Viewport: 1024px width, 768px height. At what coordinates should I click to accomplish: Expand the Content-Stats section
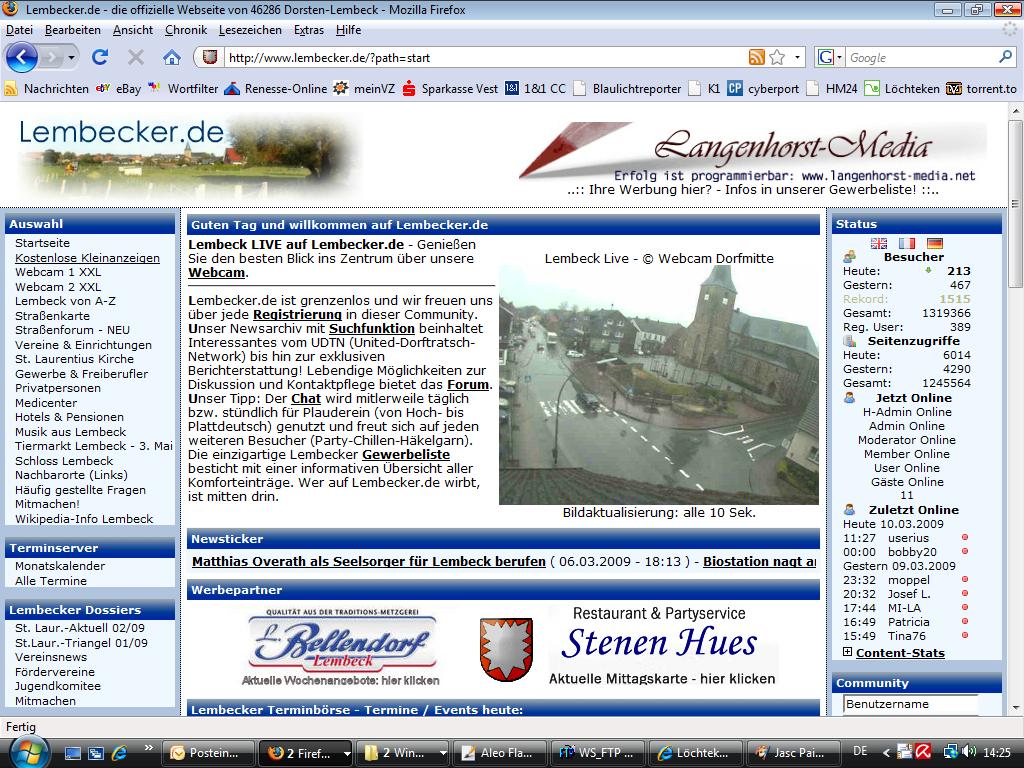pyautogui.click(x=848, y=652)
